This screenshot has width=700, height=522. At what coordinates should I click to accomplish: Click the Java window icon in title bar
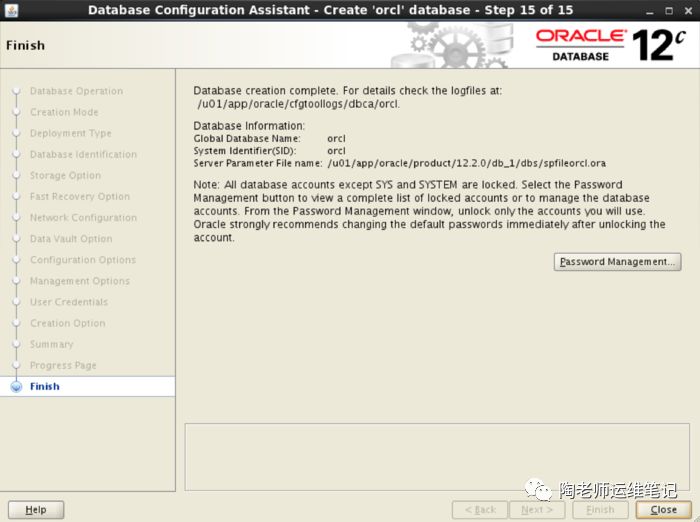(x=11, y=10)
